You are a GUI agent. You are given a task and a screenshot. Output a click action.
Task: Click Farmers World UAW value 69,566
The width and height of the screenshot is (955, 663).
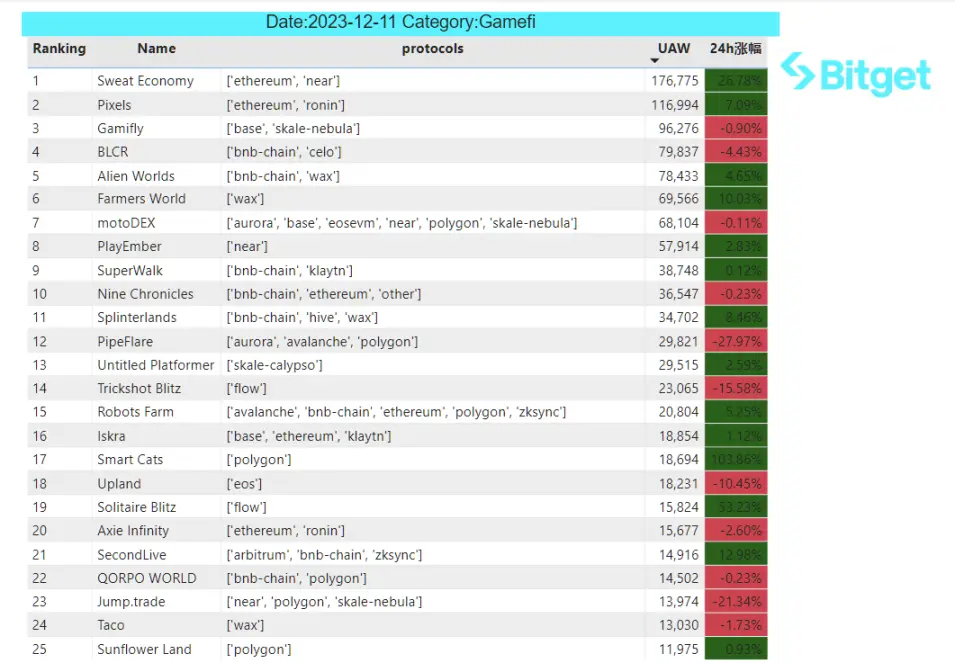tap(678, 198)
